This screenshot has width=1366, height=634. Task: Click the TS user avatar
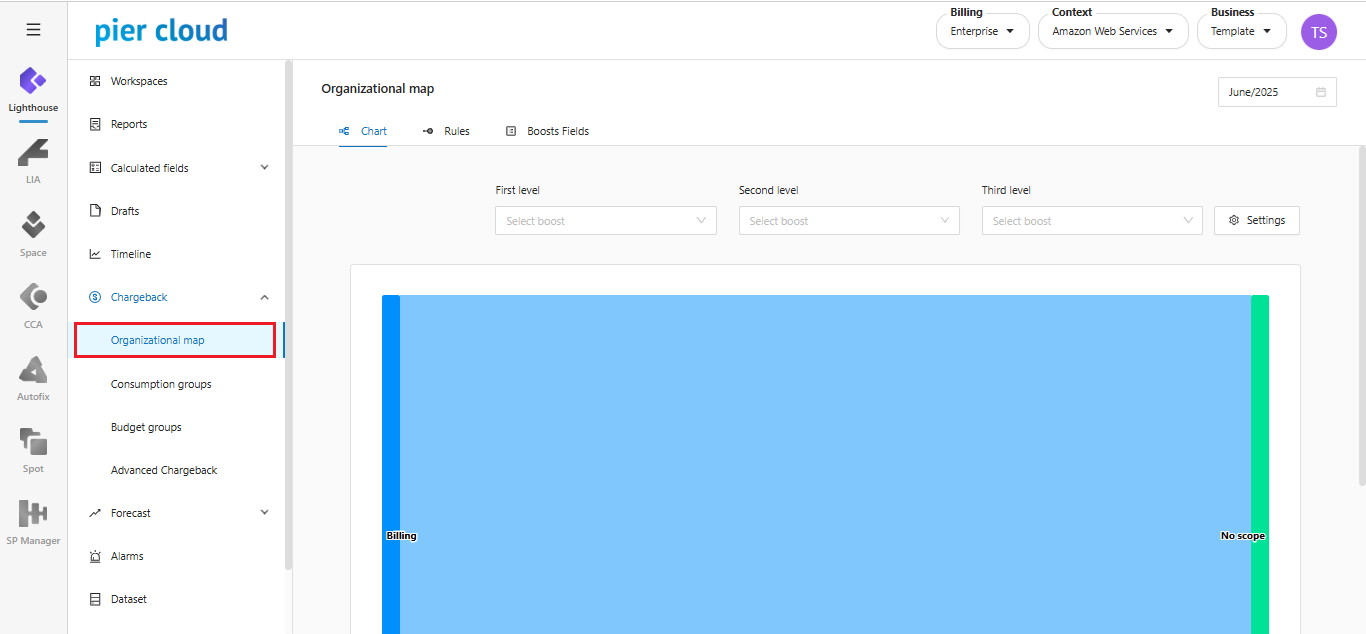[x=1318, y=32]
